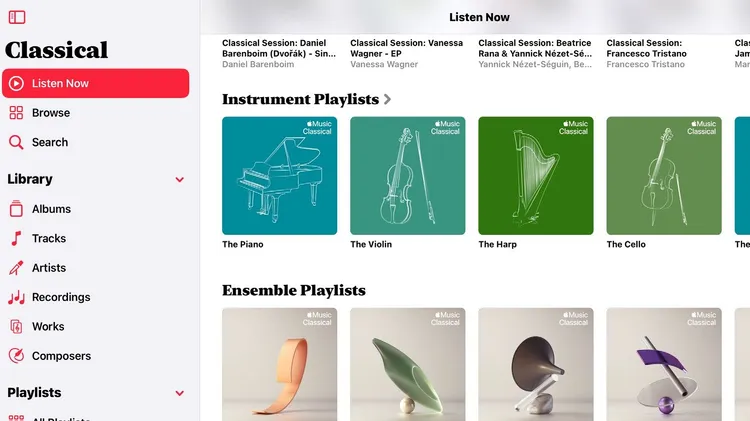The width and height of the screenshot is (750, 421).
Task: Open The Cello playlist title
Action: coord(626,244)
